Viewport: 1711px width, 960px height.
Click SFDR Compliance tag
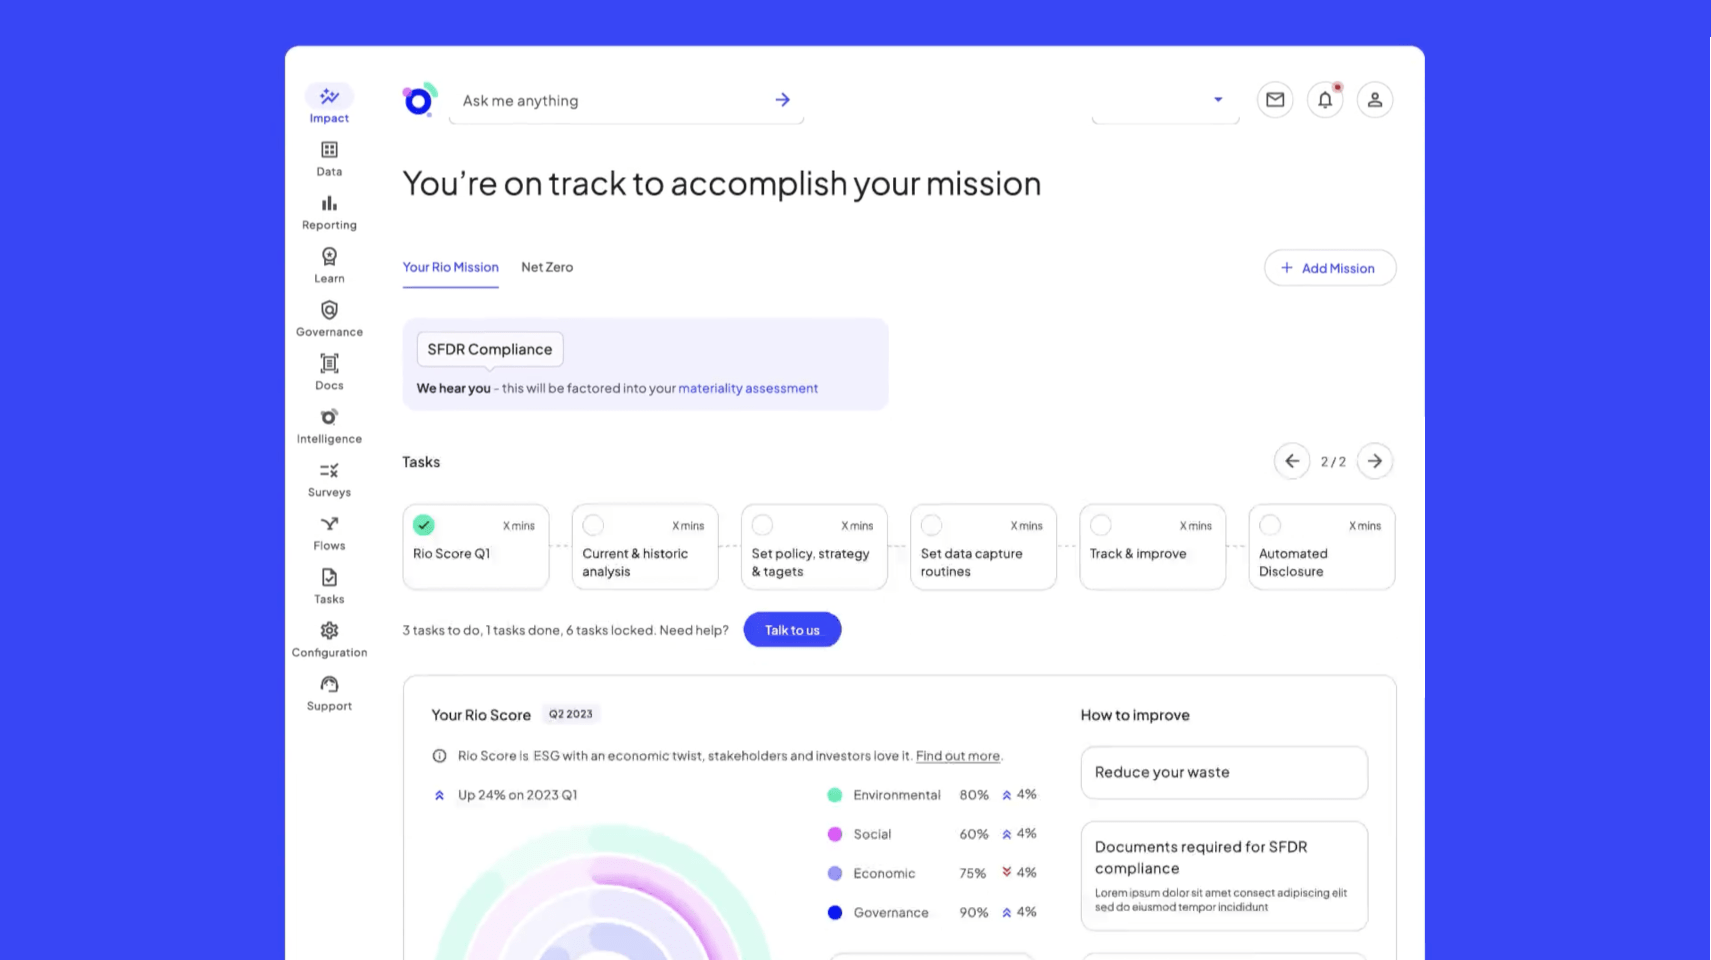pos(490,349)
